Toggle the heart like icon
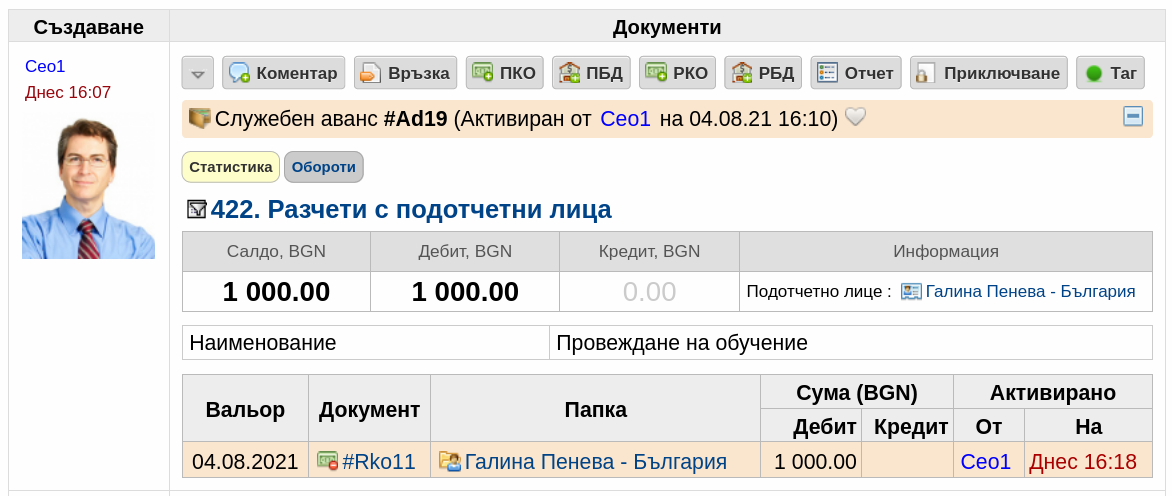The height and width of the screenshot is (496, 1172). click(855, 117)
